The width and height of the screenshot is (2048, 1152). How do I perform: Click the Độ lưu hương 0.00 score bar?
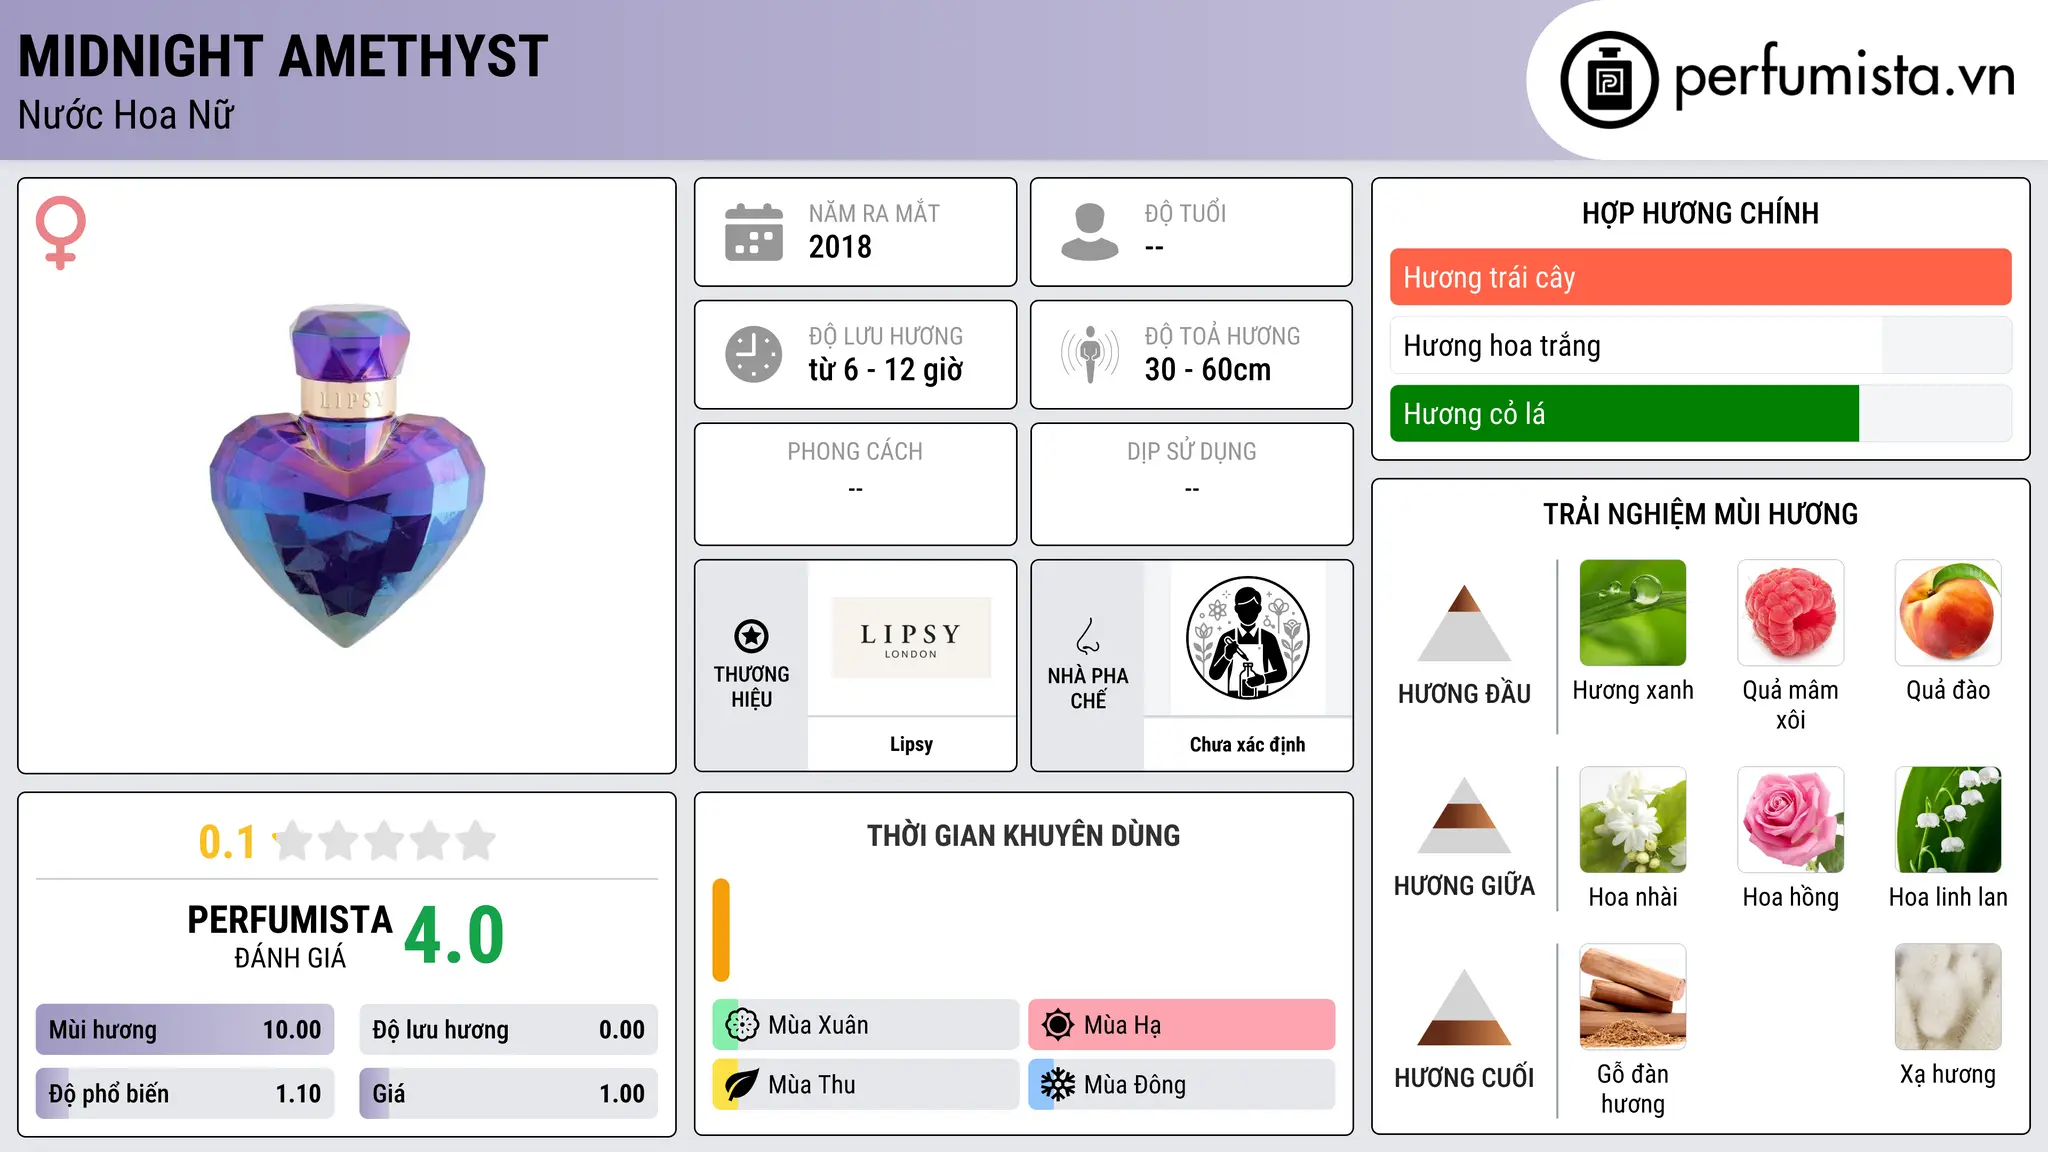[509, 1030]
